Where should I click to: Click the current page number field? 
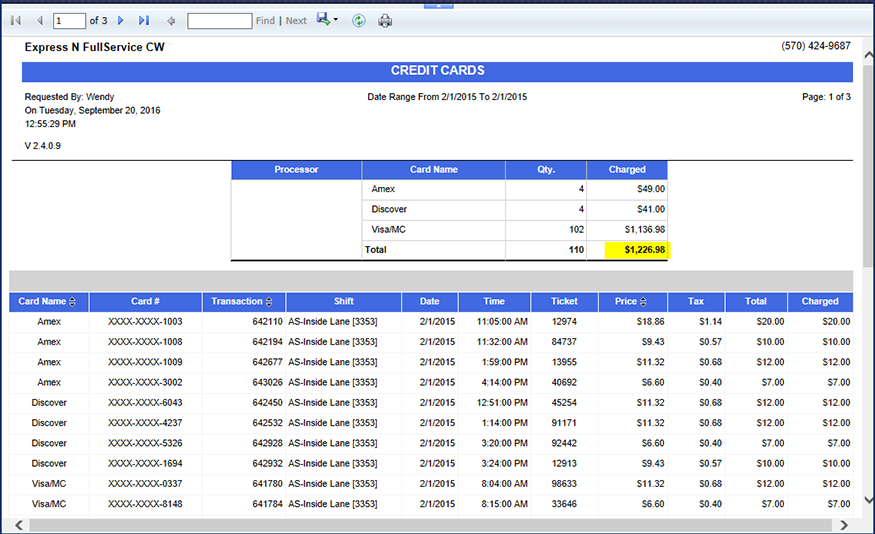point(69,21)
